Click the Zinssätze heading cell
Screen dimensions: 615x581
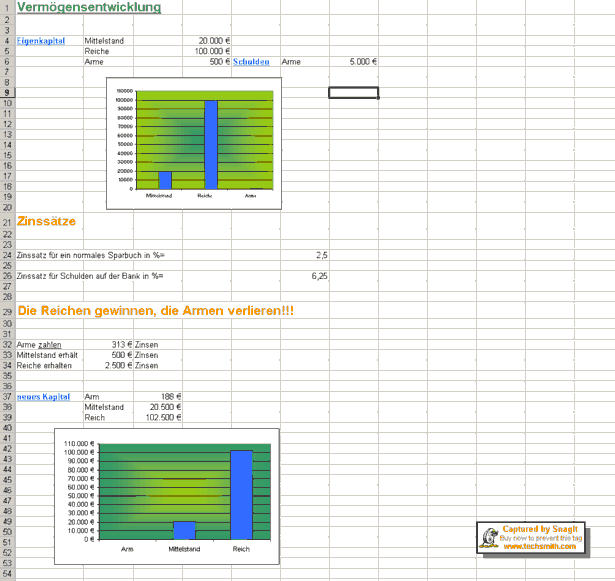tap(46, 222)
